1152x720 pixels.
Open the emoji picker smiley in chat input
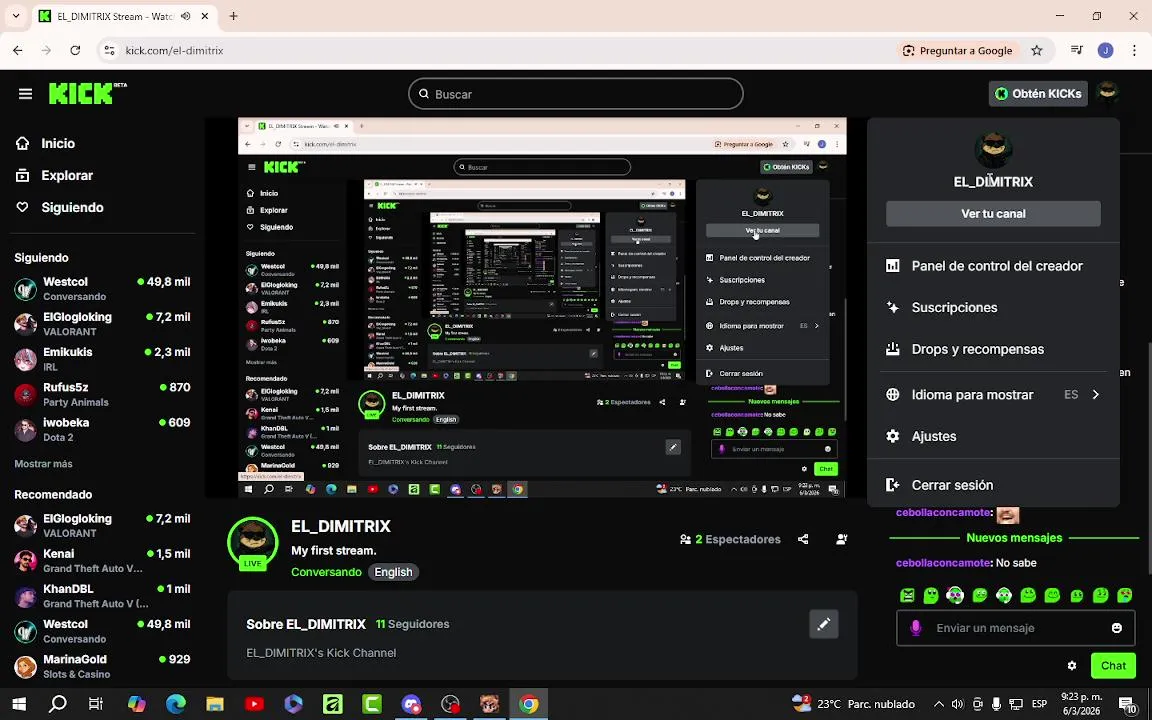(1117, 628)
